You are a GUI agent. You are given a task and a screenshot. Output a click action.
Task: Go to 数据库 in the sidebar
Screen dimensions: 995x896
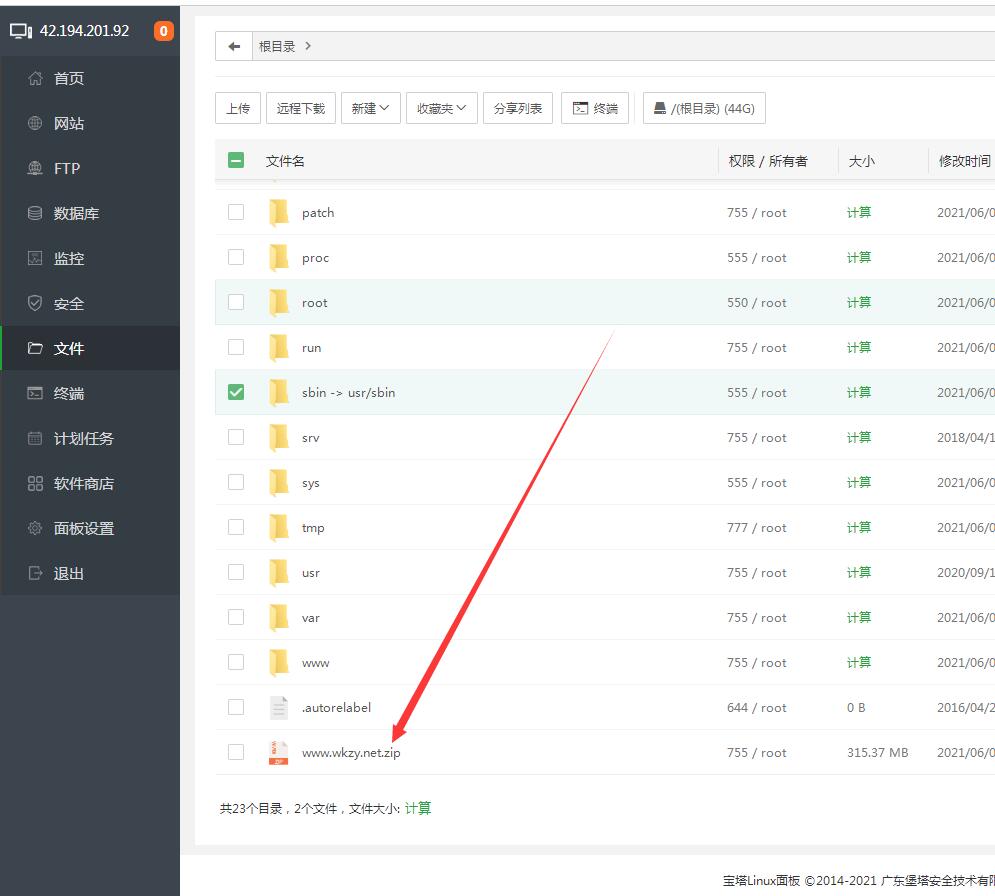(x=76, y=214)
